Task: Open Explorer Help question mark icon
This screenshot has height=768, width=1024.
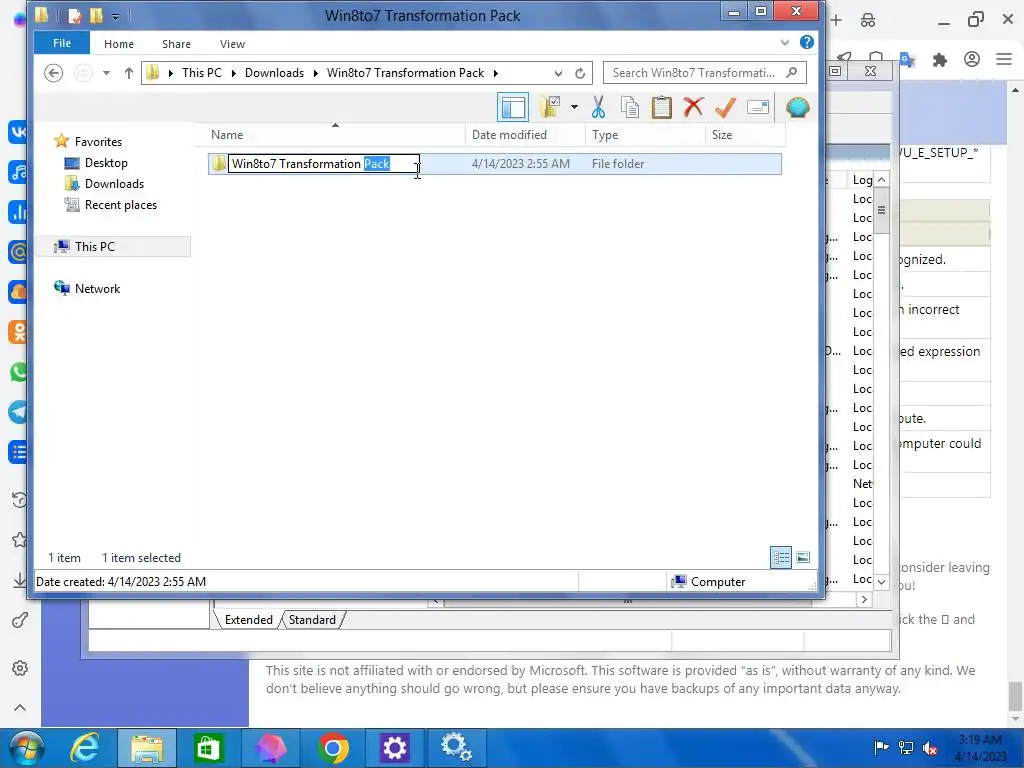Action: tap(807, 42)
